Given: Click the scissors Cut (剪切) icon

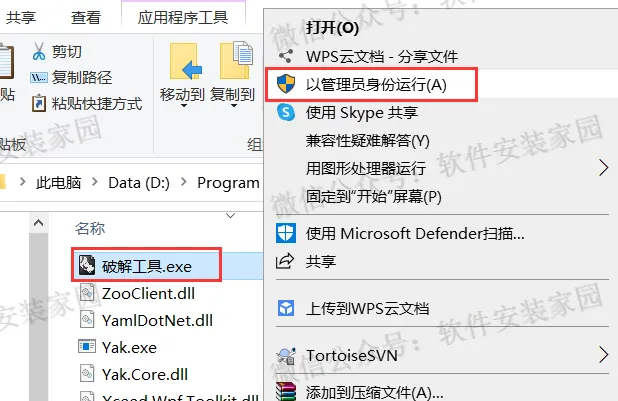Looking at the screenshot, I should point(39,52).
